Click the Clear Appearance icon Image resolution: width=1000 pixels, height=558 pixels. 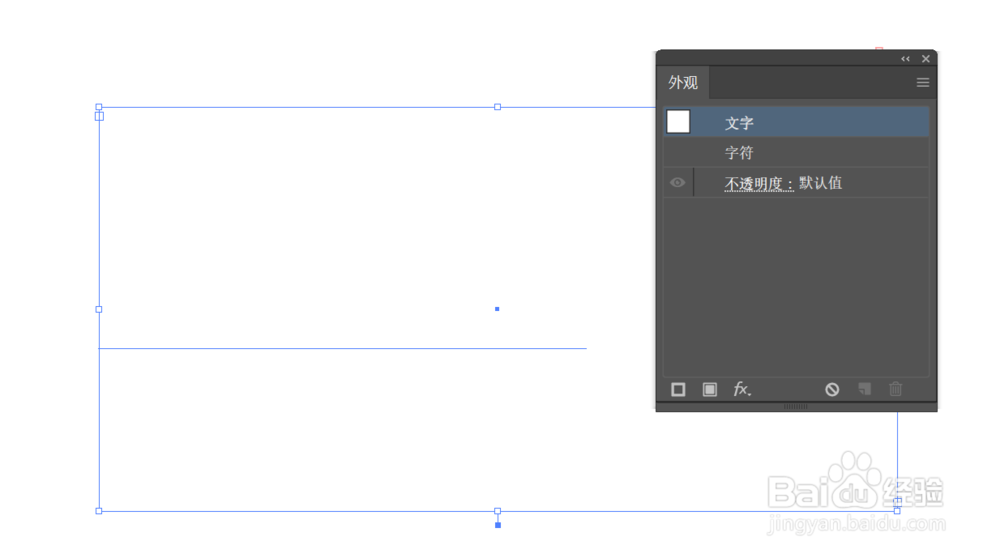(832, 389)
